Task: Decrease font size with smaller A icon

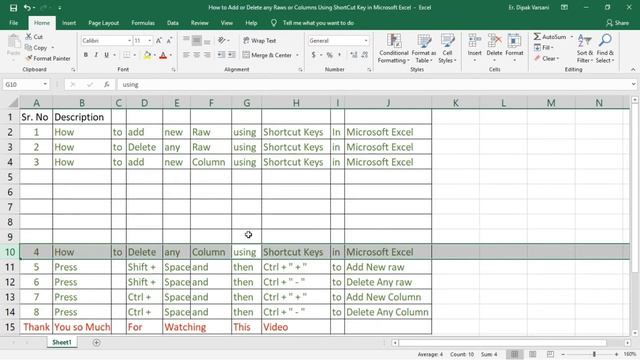Action: [169, 40]
